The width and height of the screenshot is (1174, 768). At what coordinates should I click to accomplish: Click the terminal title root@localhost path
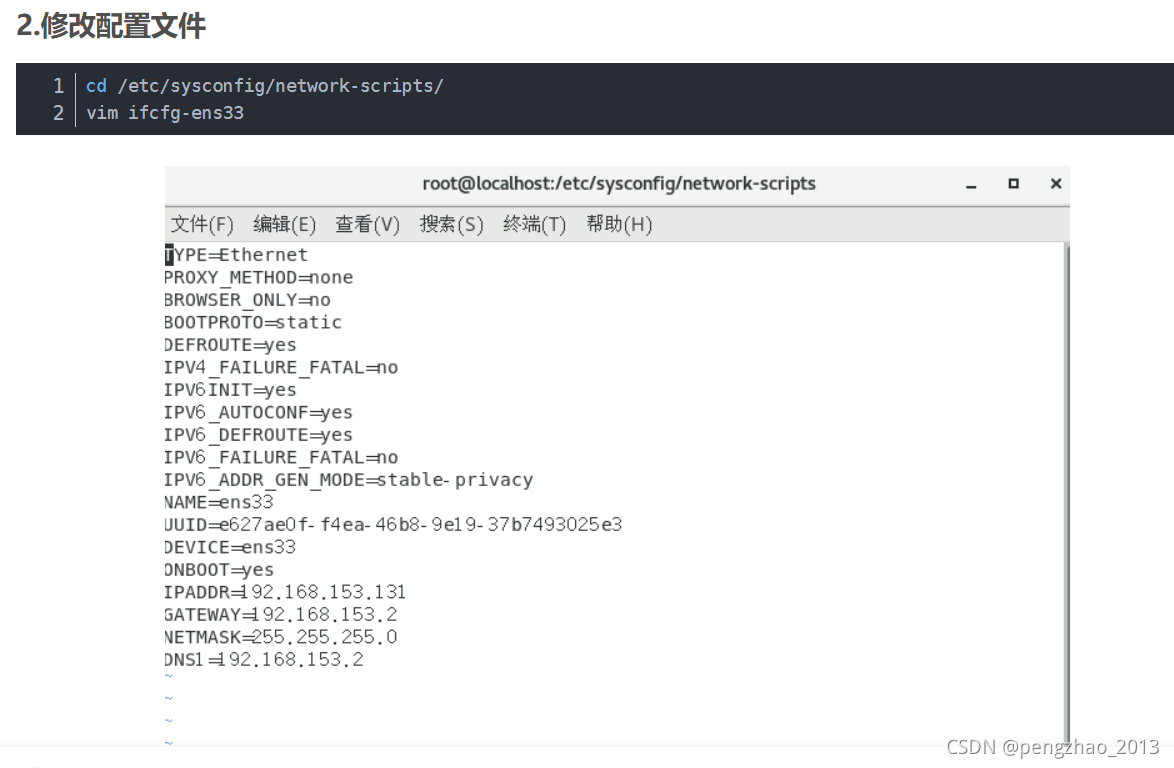[618, 183]
